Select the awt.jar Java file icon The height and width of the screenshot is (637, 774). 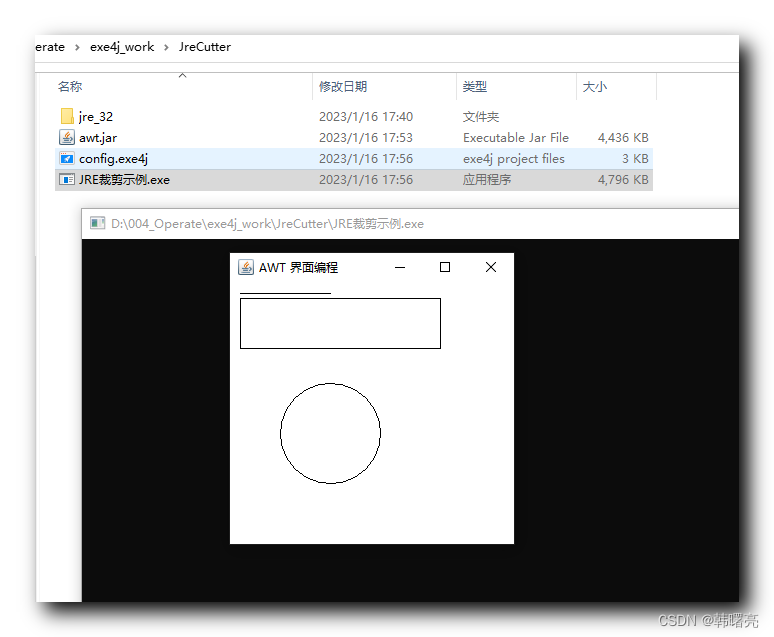(67, 137)
